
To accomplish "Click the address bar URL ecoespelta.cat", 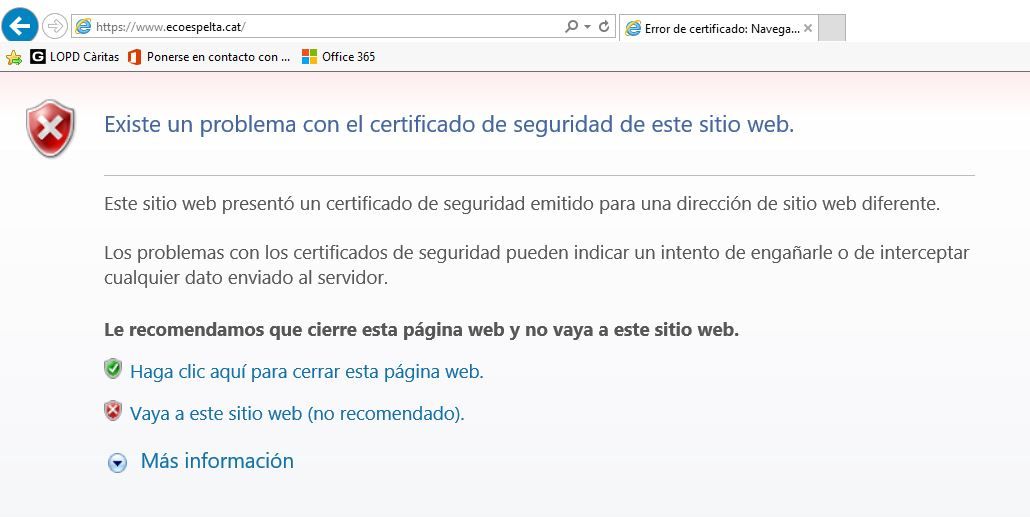I will pos(171,27).
